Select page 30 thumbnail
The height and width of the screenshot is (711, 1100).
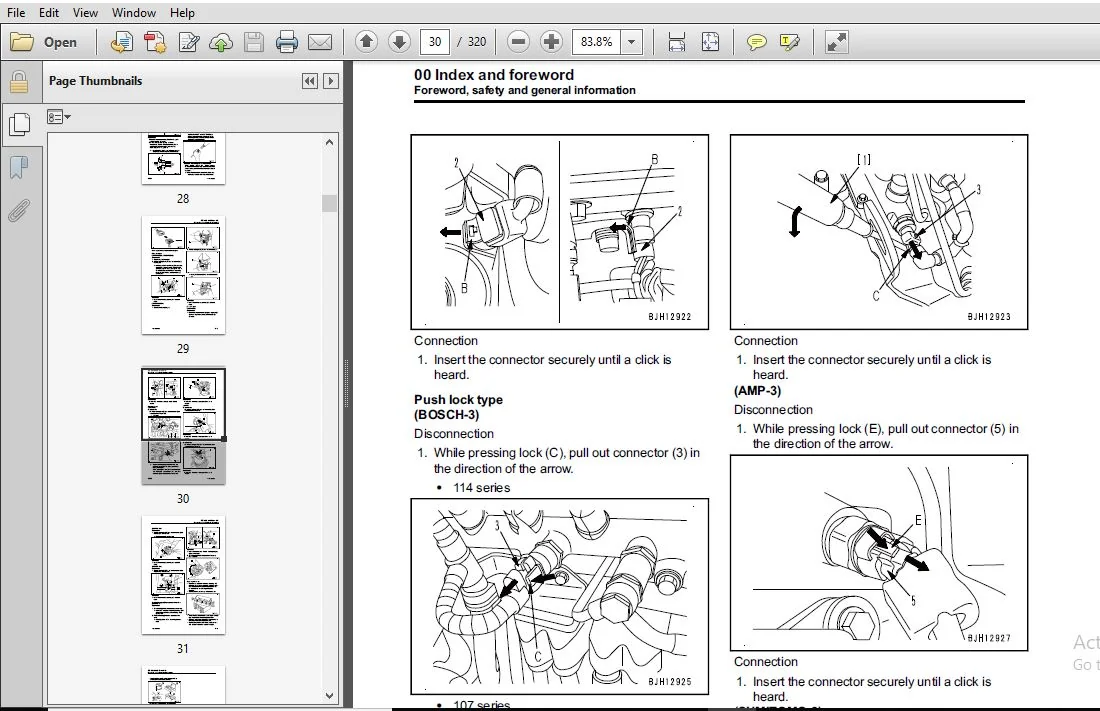click(x=183, y=425)
